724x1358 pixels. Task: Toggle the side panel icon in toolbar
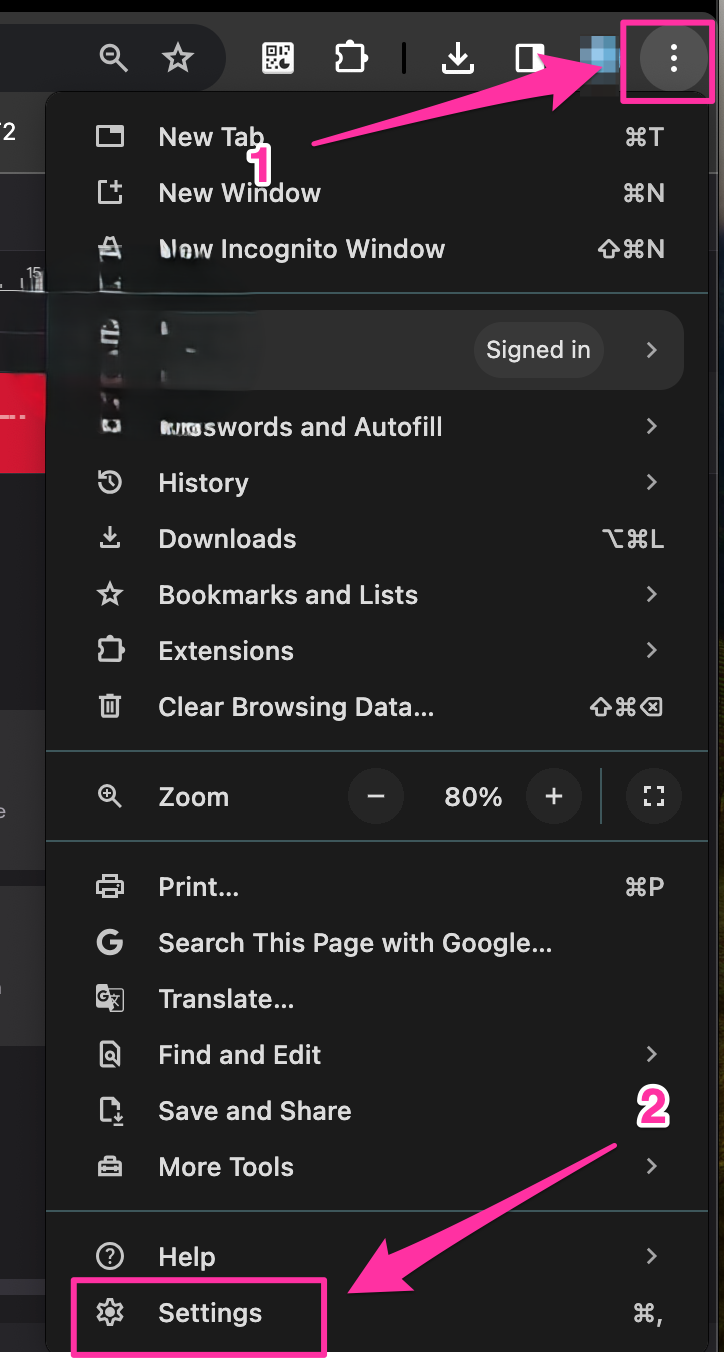(x=530, y=58)
